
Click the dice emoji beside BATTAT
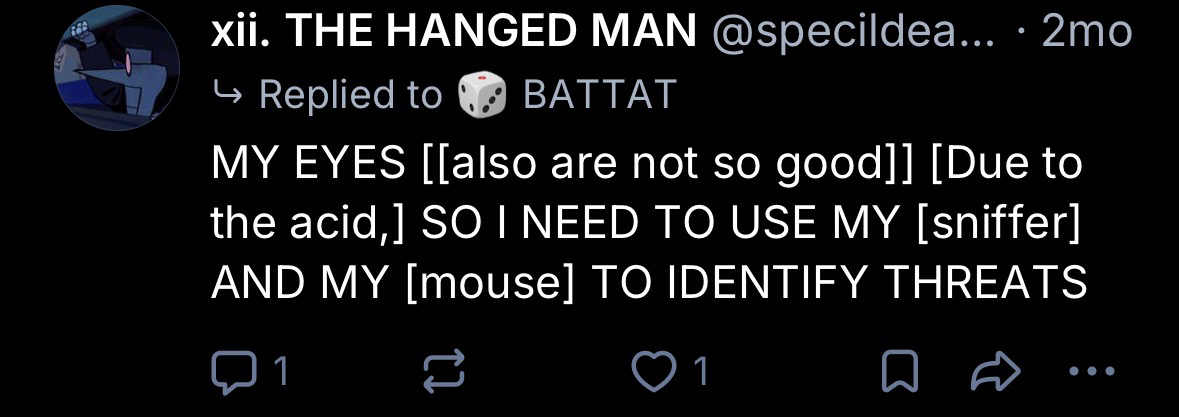tap(481, 95)
